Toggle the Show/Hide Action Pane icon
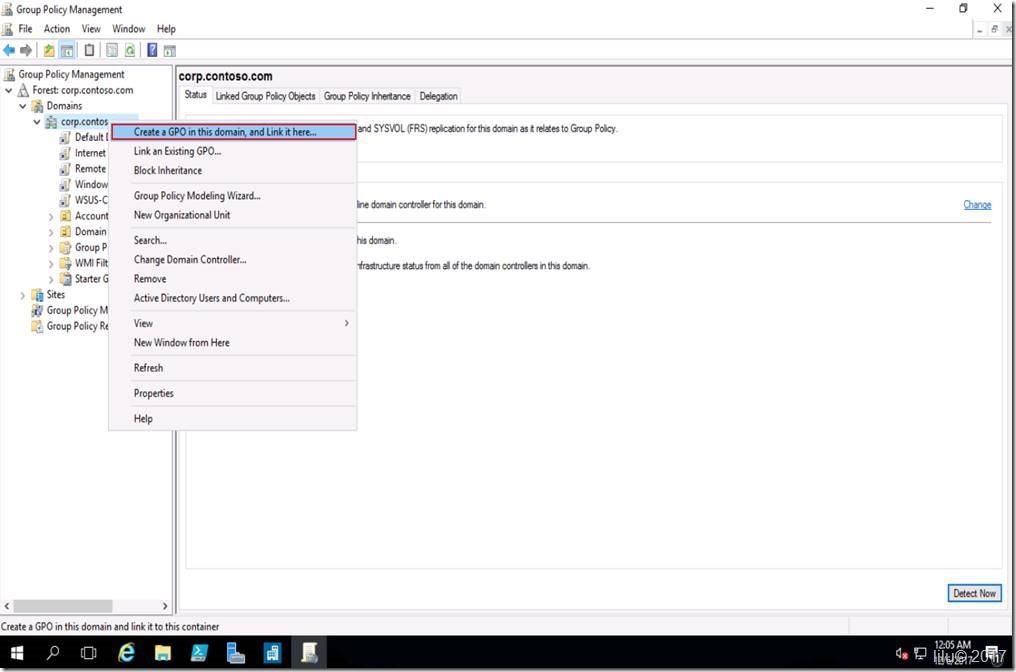 pyautogui.click(x=170, y=51)
